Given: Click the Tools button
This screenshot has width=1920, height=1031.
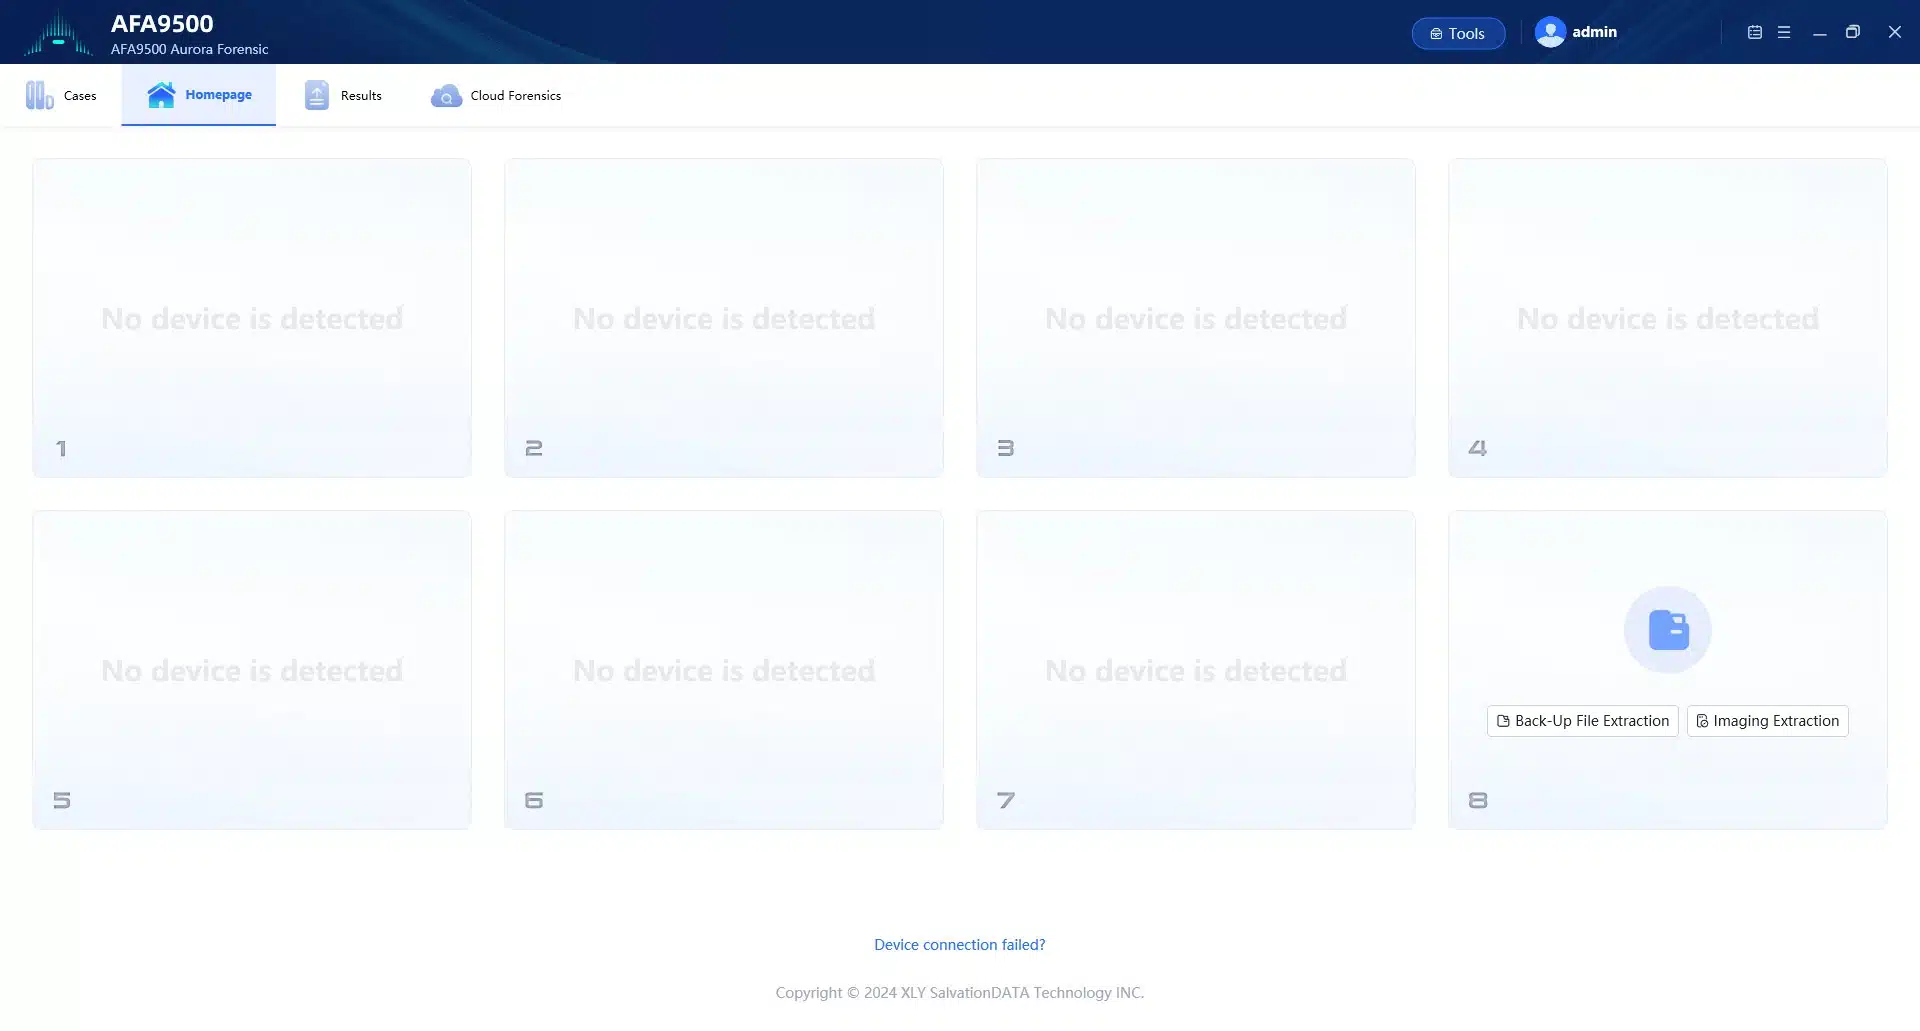Looking at the screenshot, I should tap(1457, 34).
